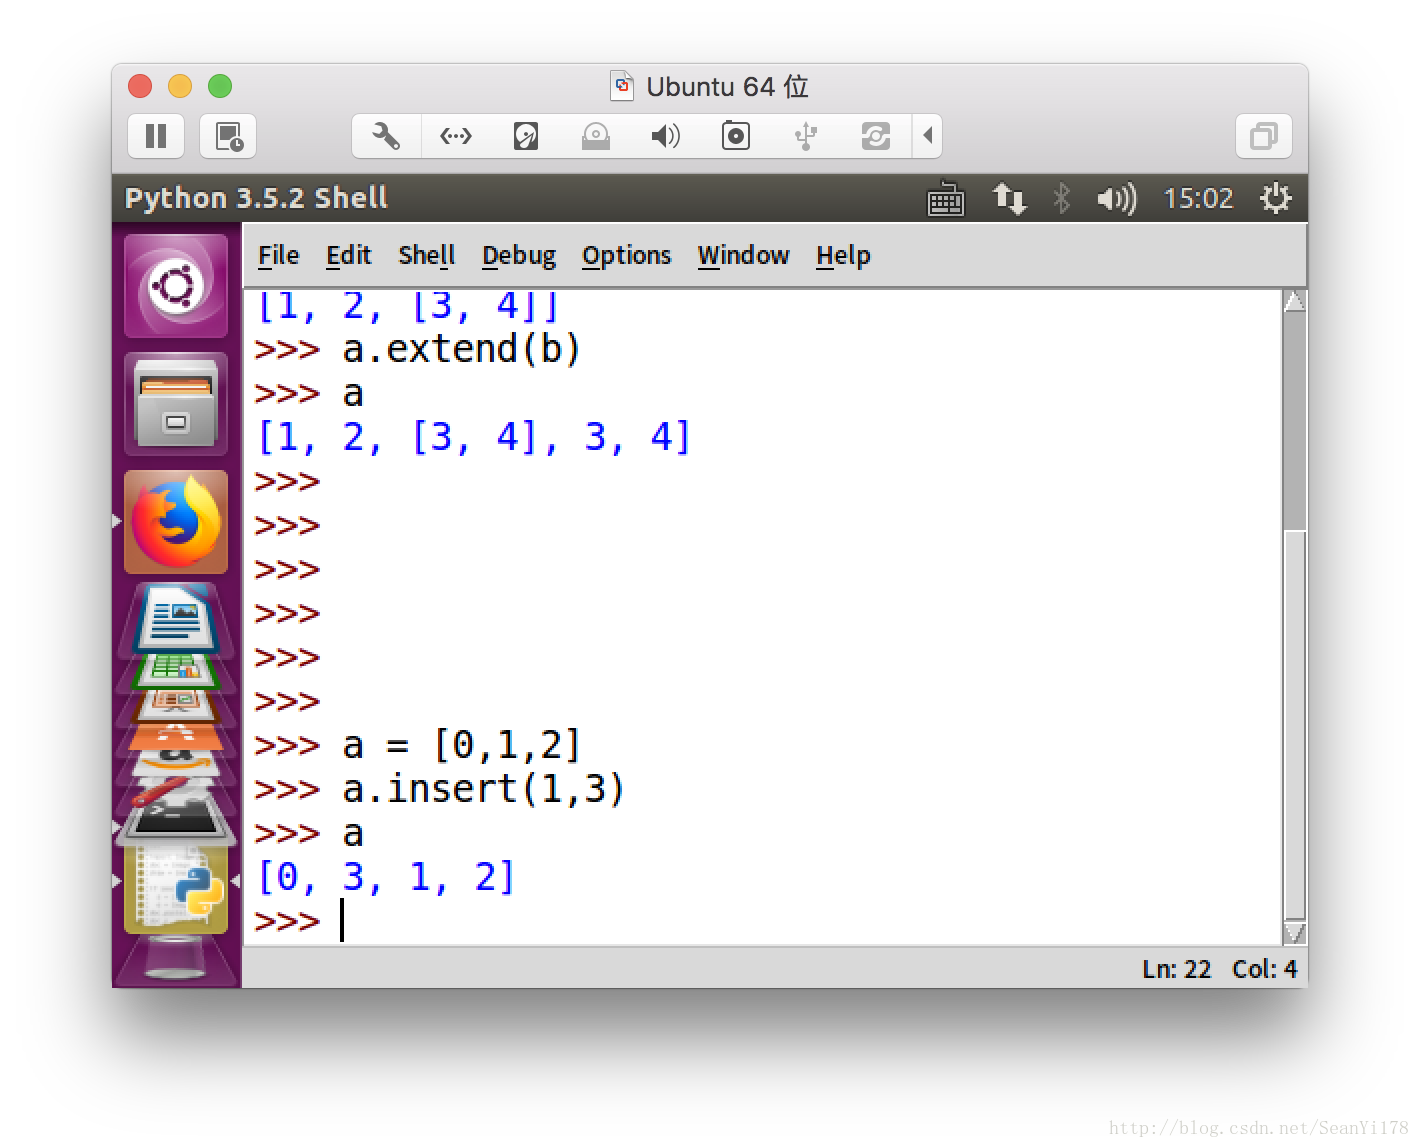Open the Bluetooth indicator

pos(1062,199)
